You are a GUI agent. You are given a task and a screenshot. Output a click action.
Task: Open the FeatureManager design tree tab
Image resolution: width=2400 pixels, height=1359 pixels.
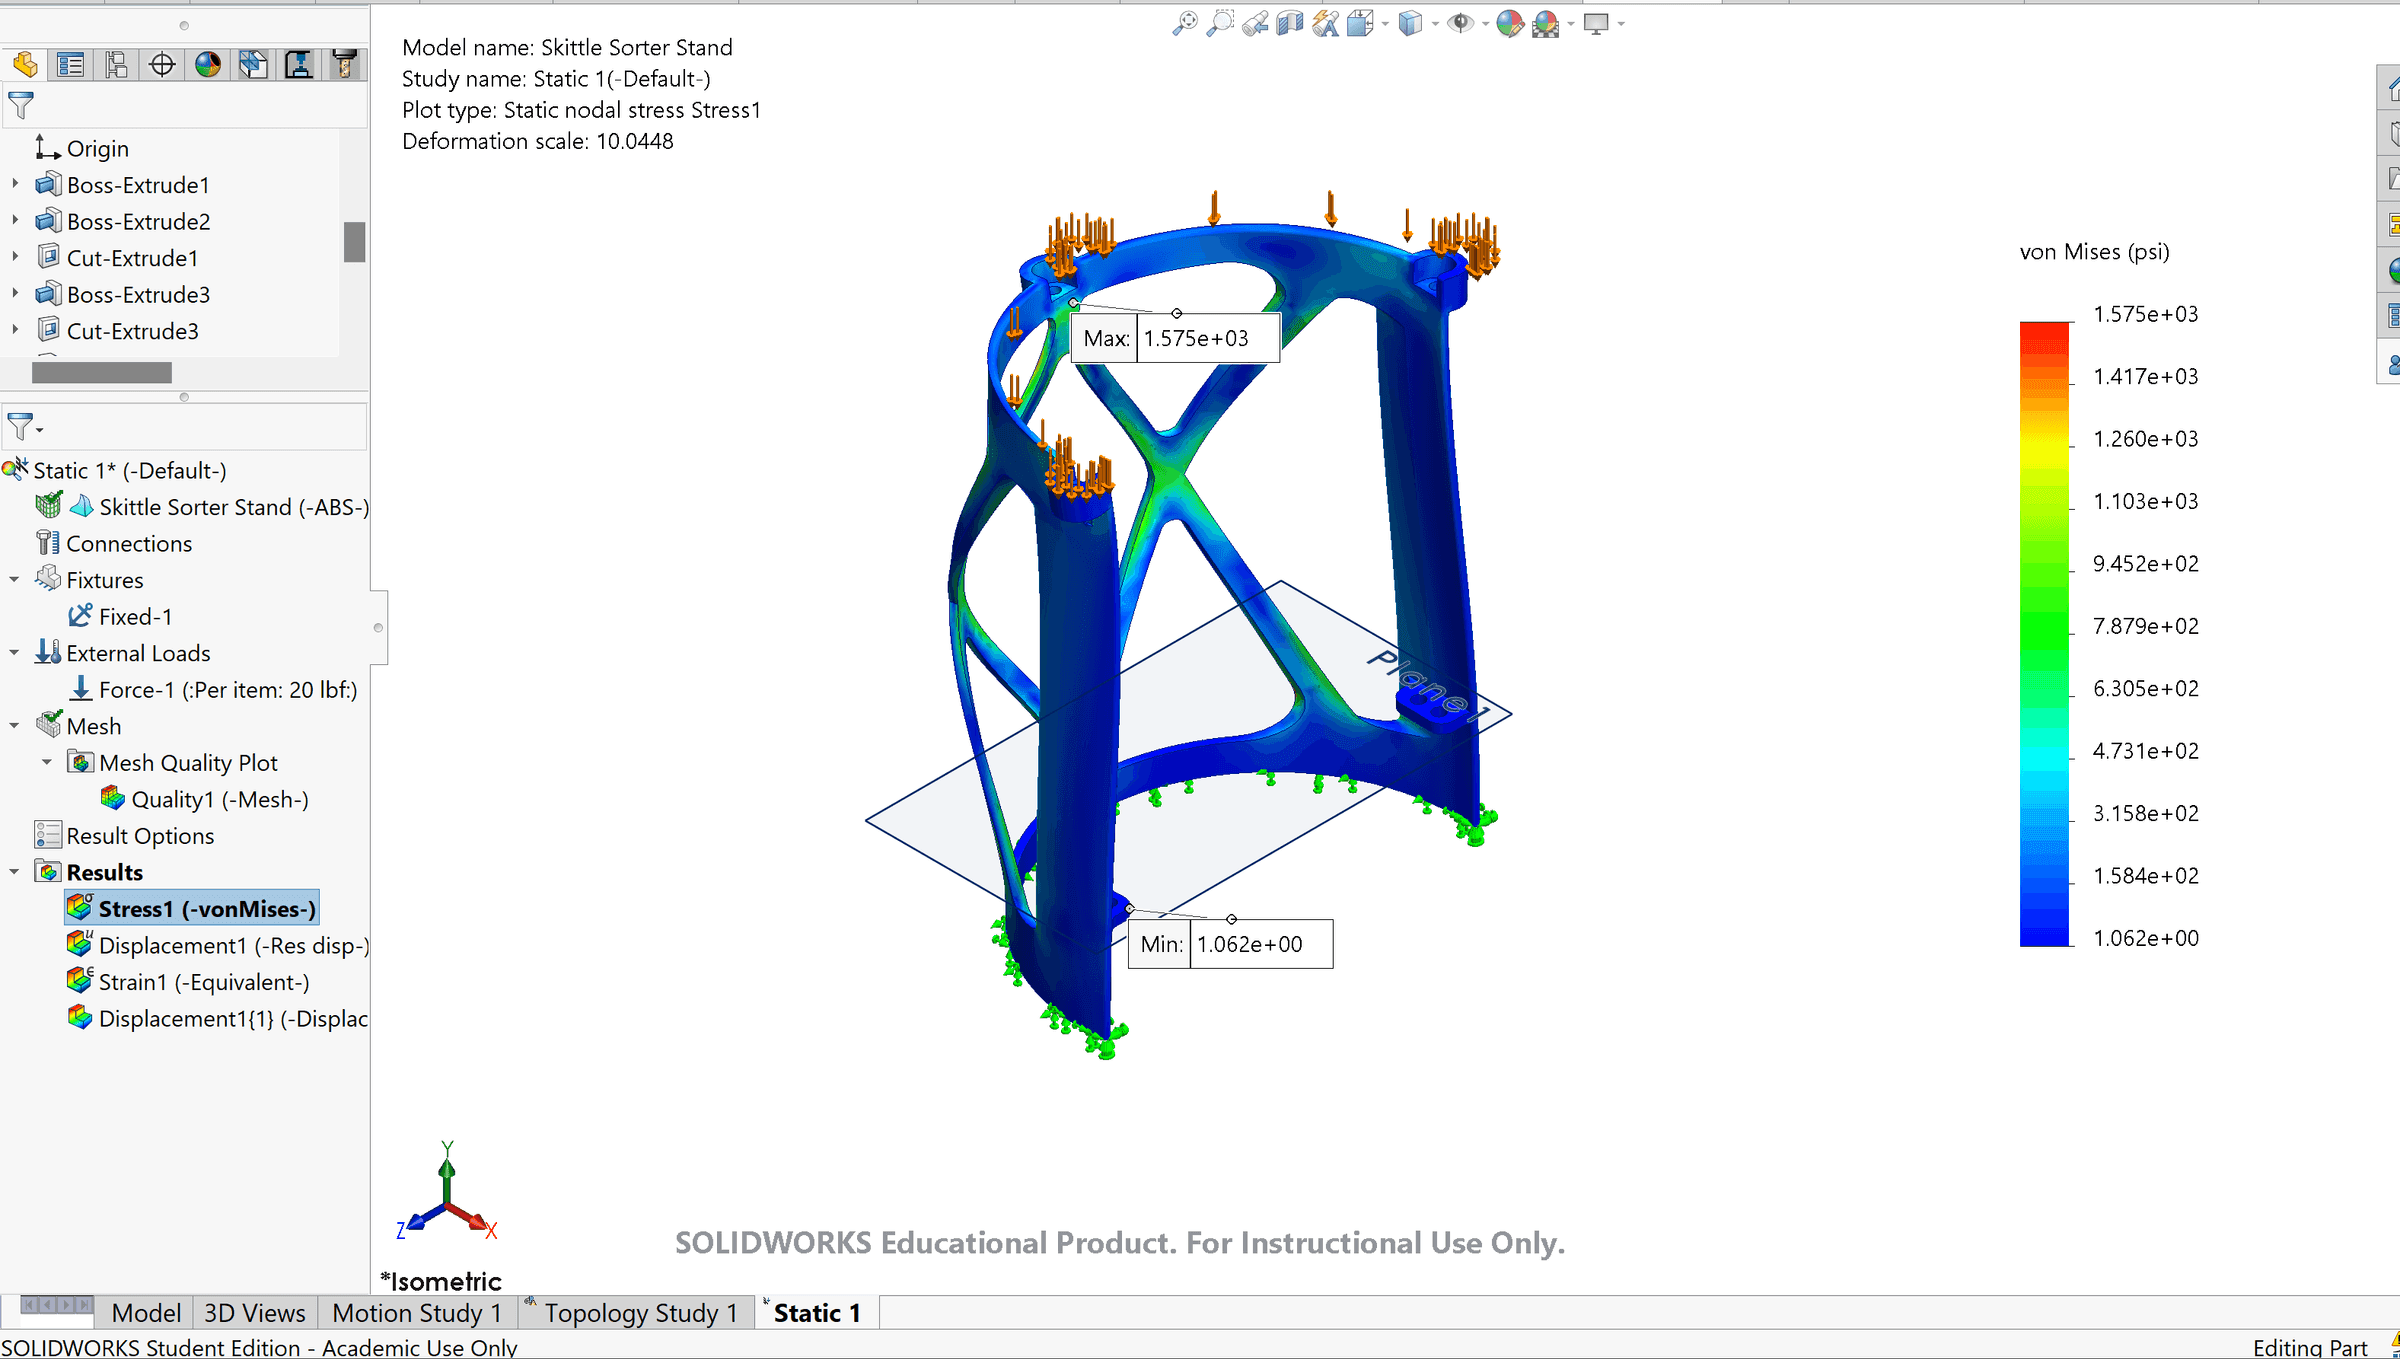[x=25, y=65]
